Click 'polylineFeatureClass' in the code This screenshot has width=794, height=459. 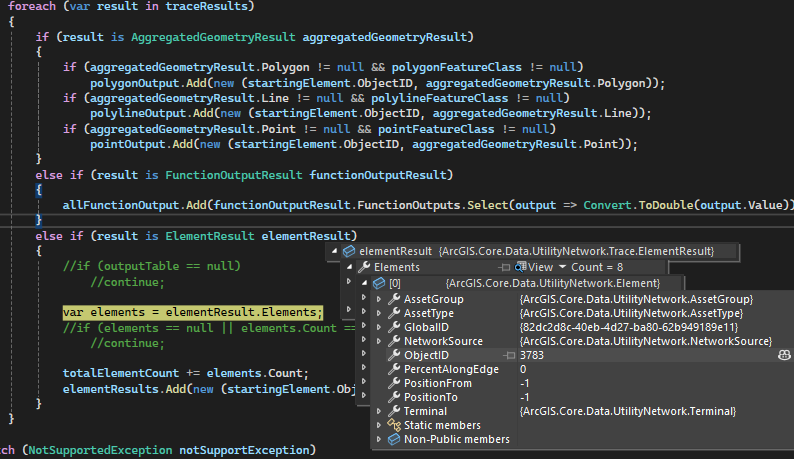(x=439, y=98)
